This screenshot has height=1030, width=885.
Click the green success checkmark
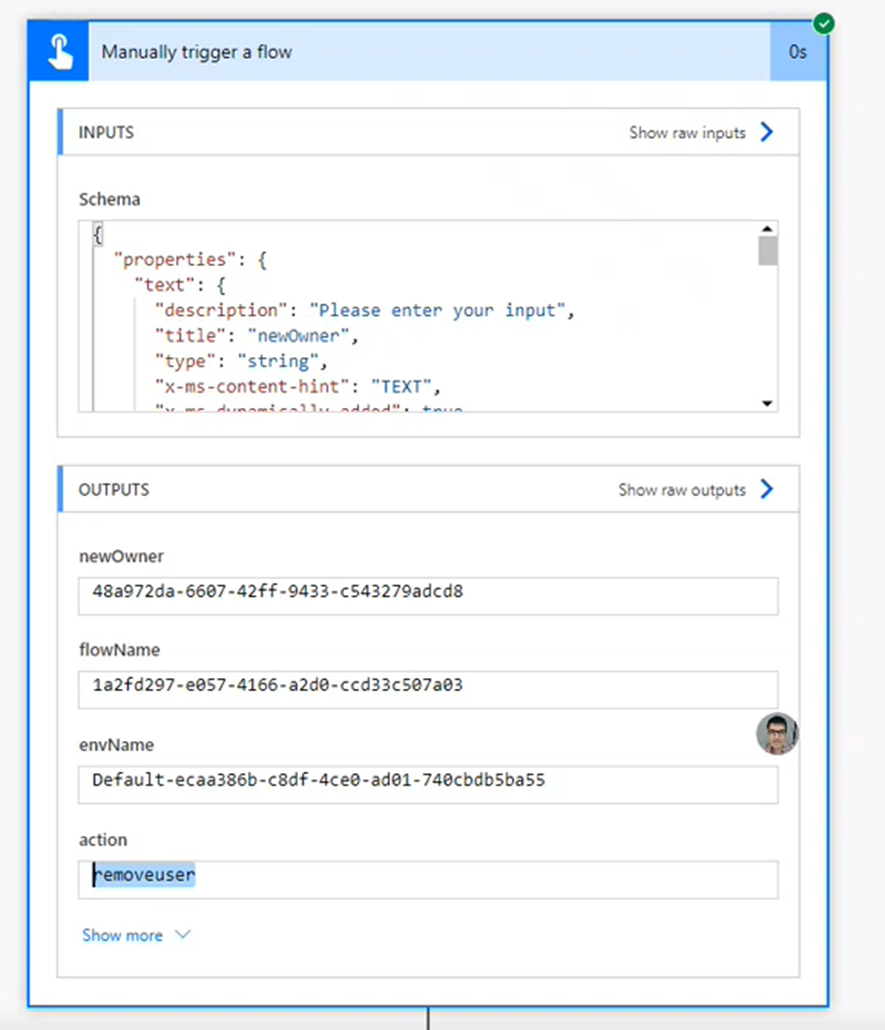(x=823, y=22)
